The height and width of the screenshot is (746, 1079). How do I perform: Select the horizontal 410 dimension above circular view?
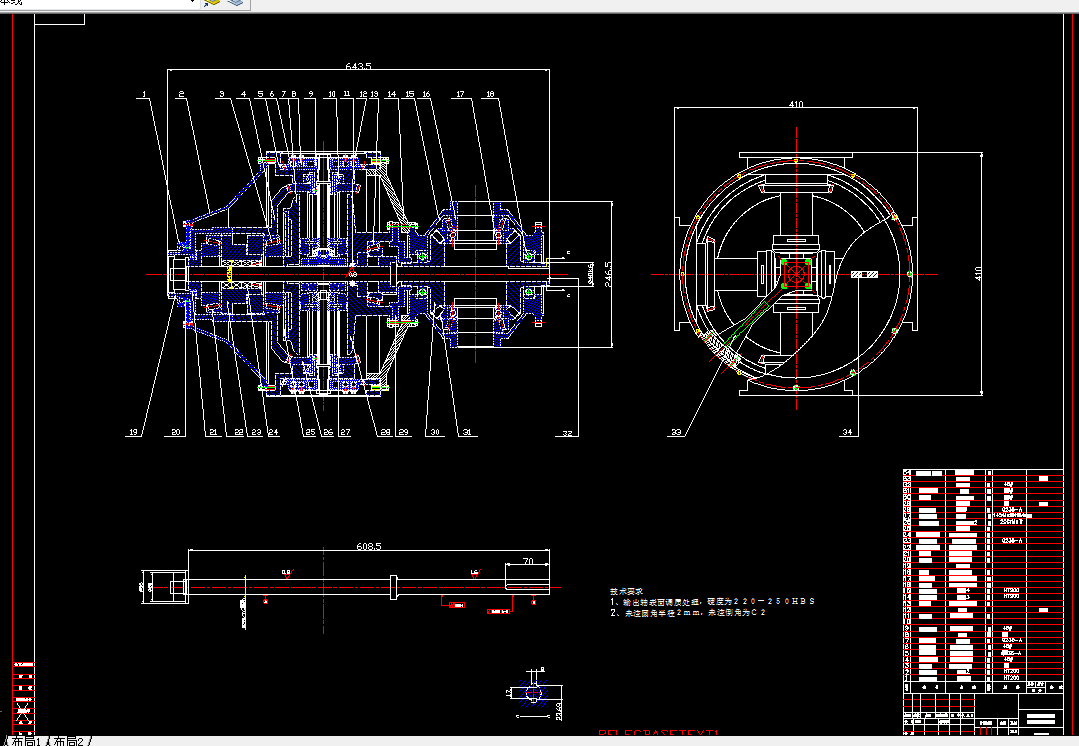[795, 104]
